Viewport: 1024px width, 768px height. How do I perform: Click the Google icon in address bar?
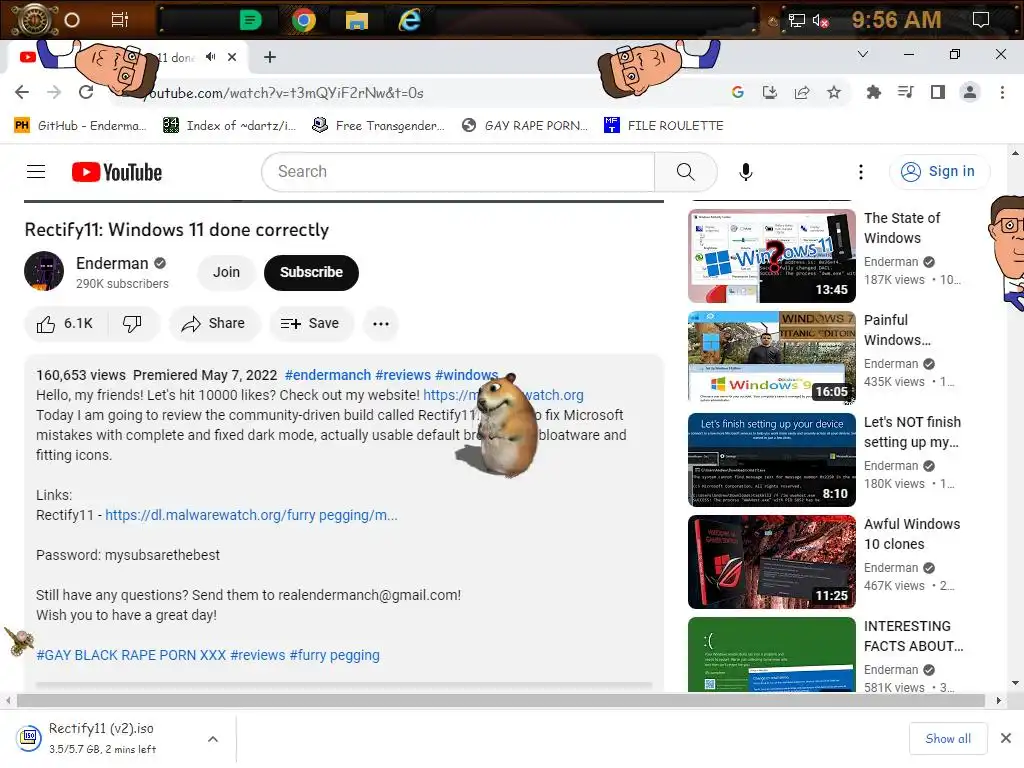[x=738, y=92]
